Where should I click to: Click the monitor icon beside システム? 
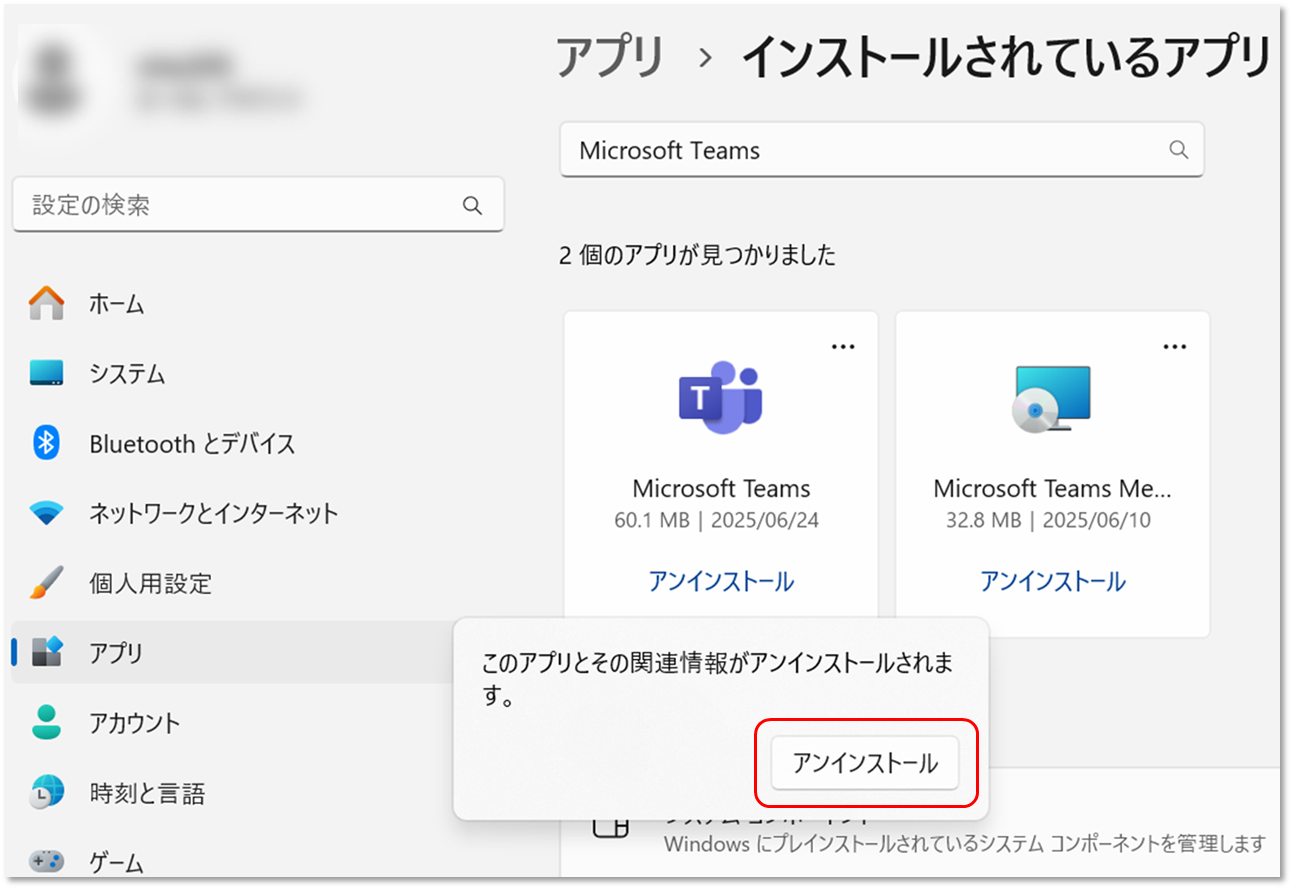[46, 374]
